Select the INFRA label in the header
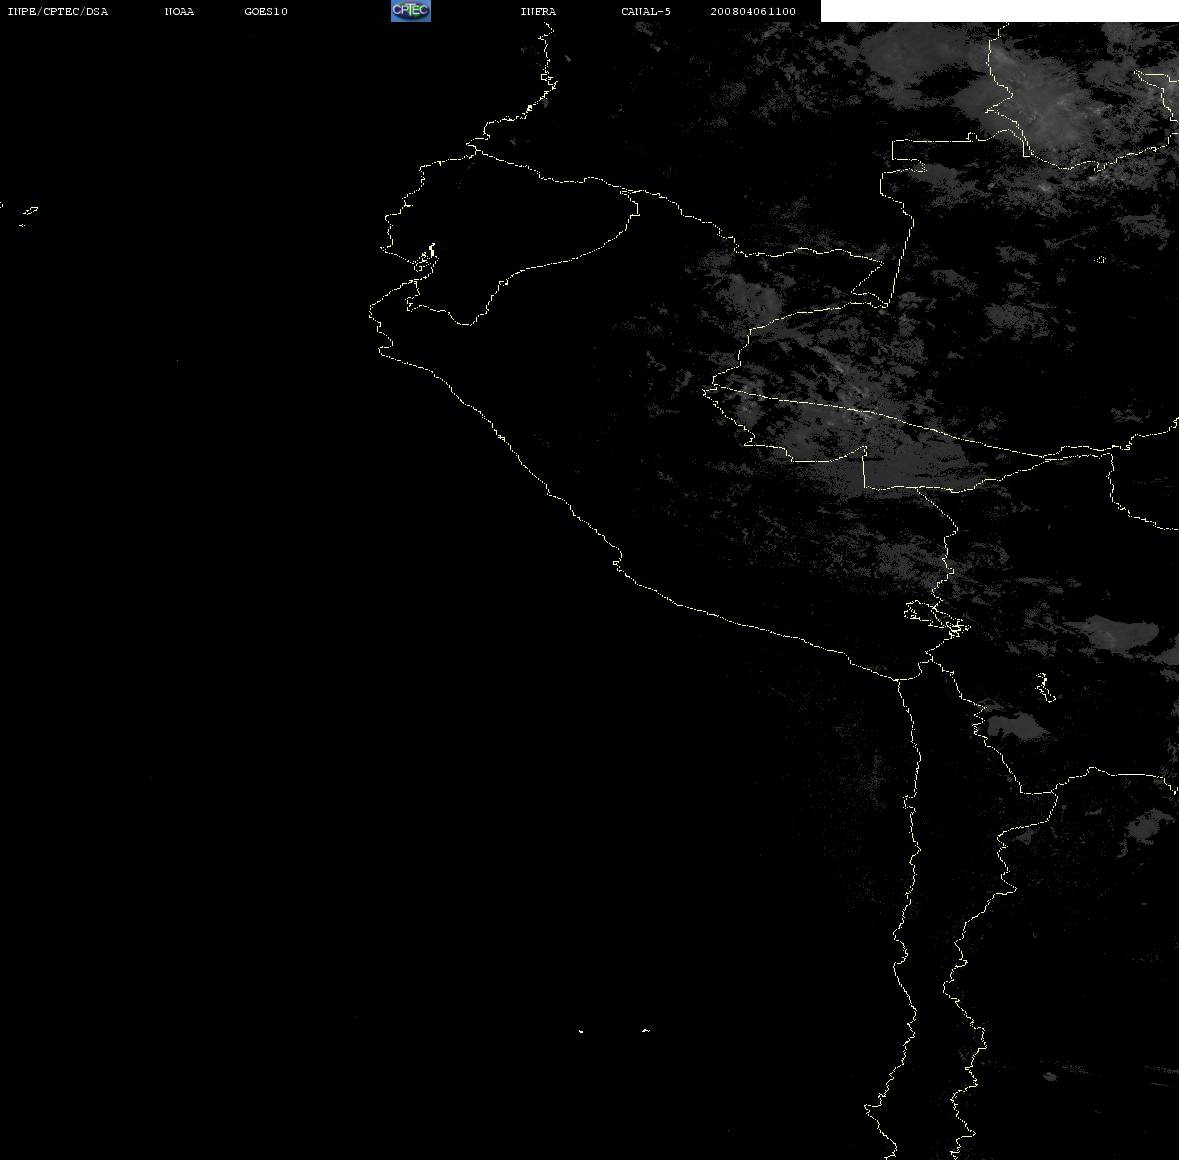The width and height of the screenshot is (1179, 1160). 538,11
